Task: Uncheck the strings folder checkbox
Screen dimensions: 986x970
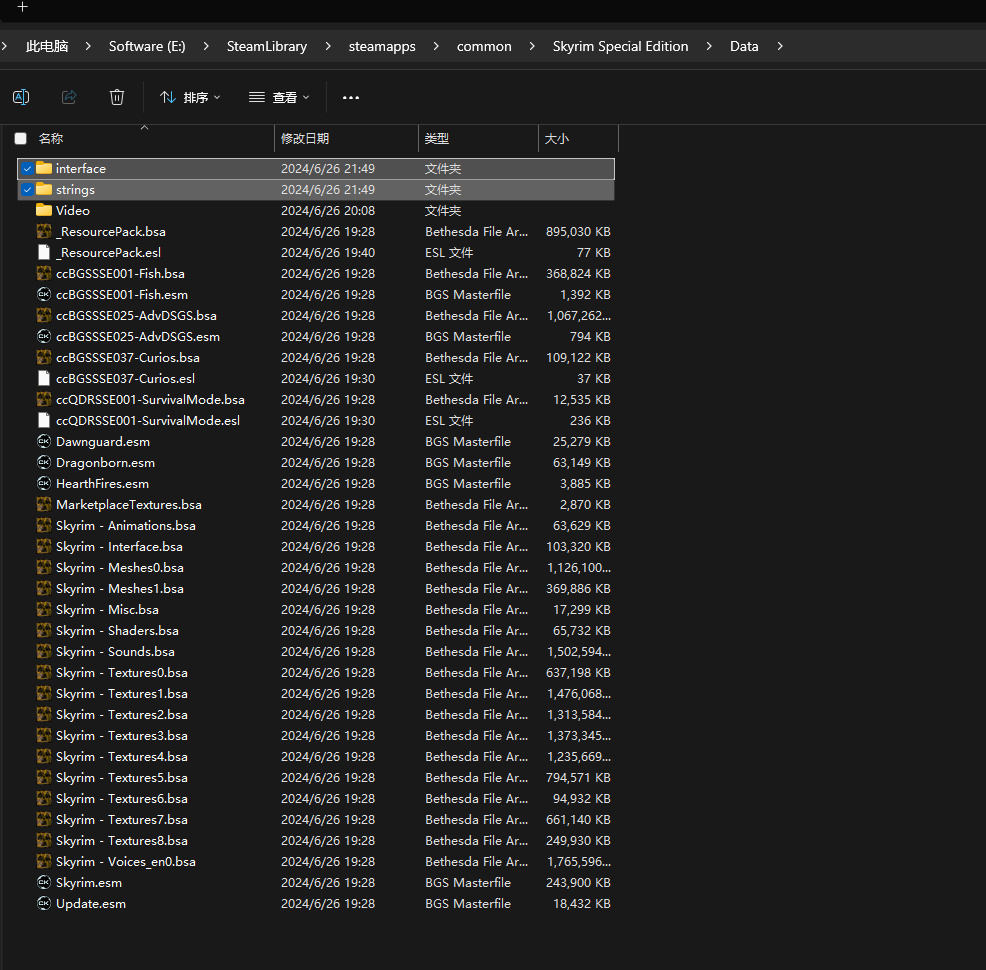Action: pos(27,190)
